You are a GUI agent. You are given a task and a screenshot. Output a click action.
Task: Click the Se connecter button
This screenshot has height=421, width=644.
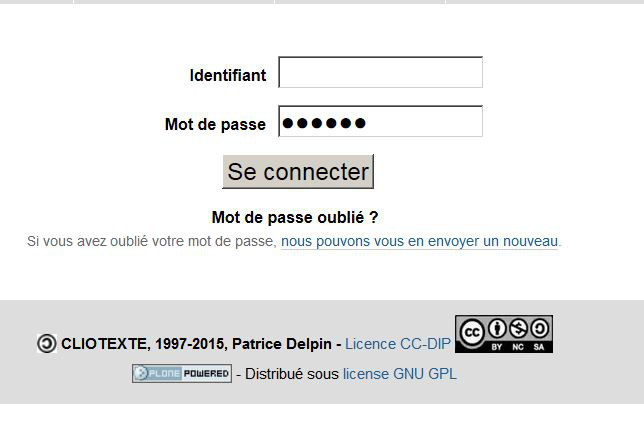[x=298, y=172]
